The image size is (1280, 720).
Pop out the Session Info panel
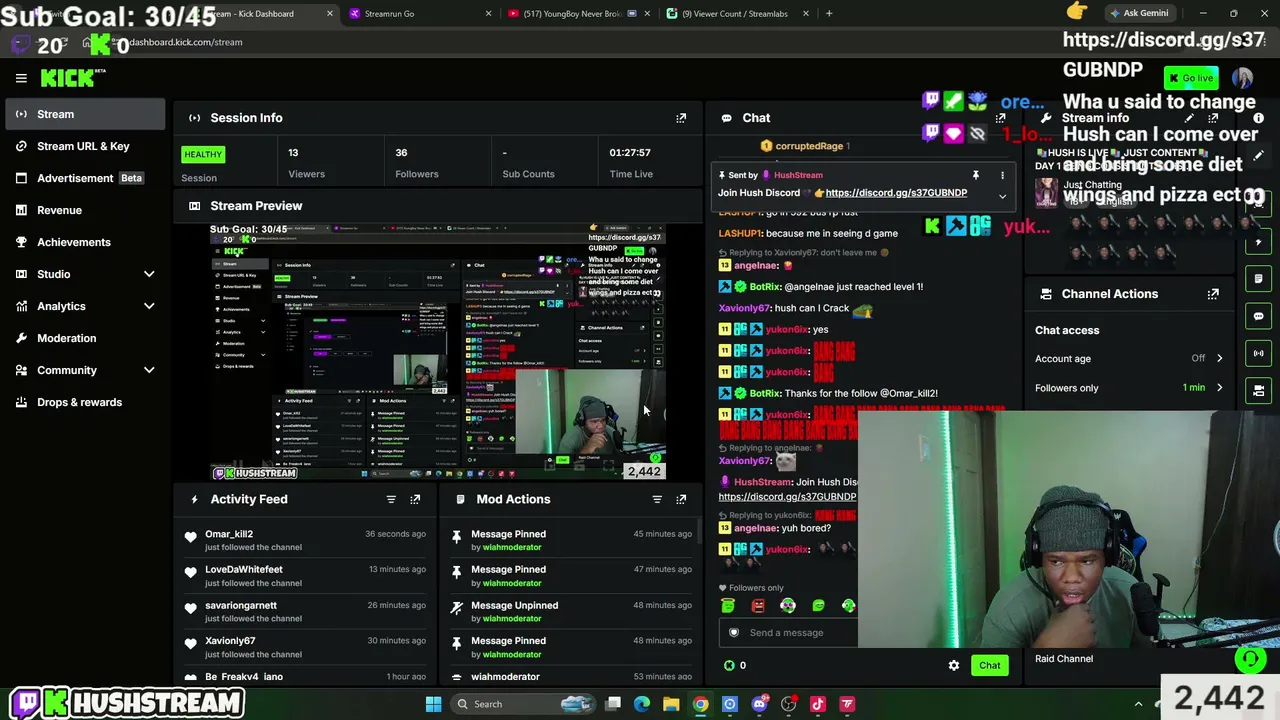click(681, 118)
